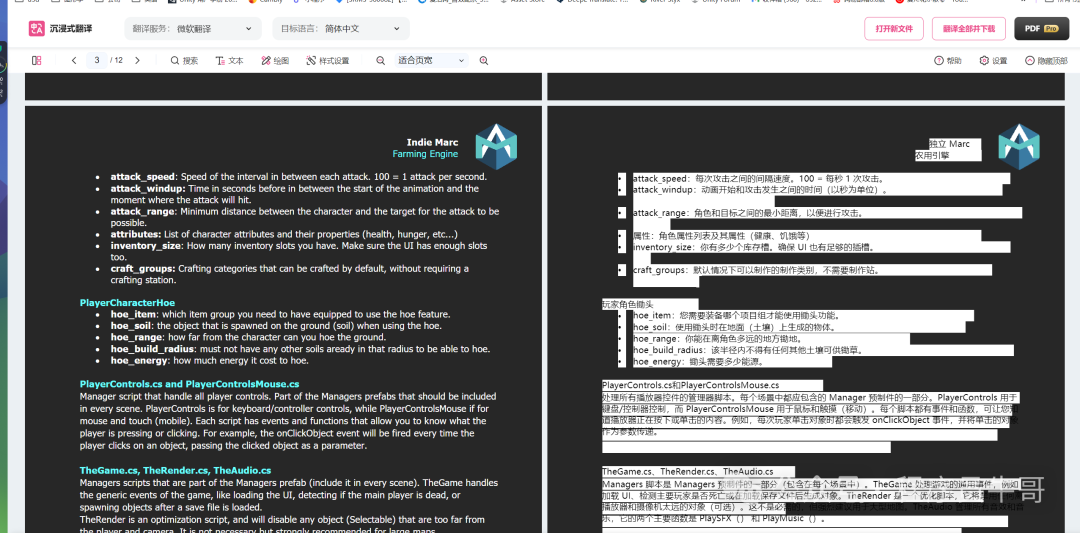Click the translated 玩家角色锄头 heading
This screenshot has width=1080, height=533.
[627, 304]
